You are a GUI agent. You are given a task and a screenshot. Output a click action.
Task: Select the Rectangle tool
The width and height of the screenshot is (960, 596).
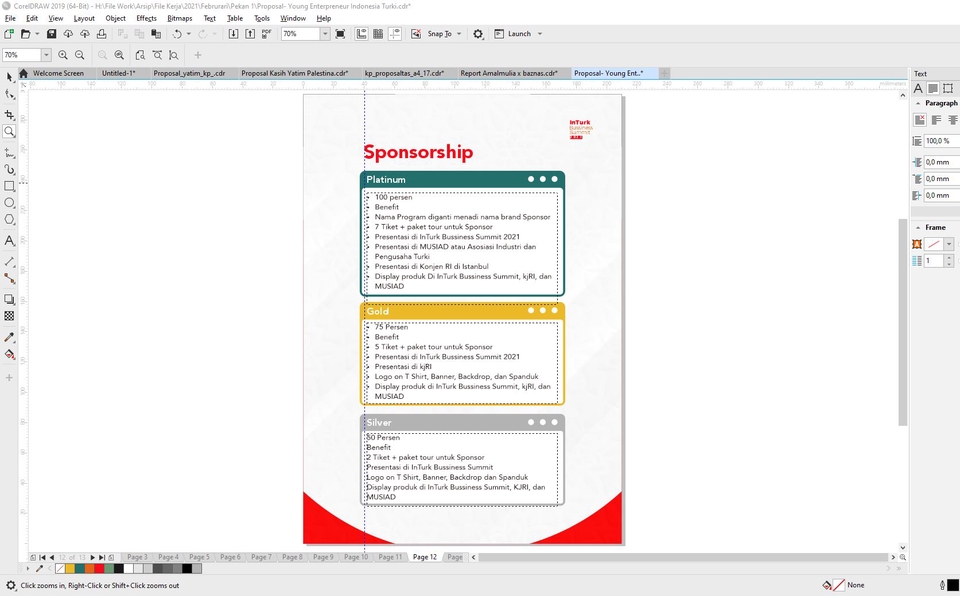(x=9, y=186)
